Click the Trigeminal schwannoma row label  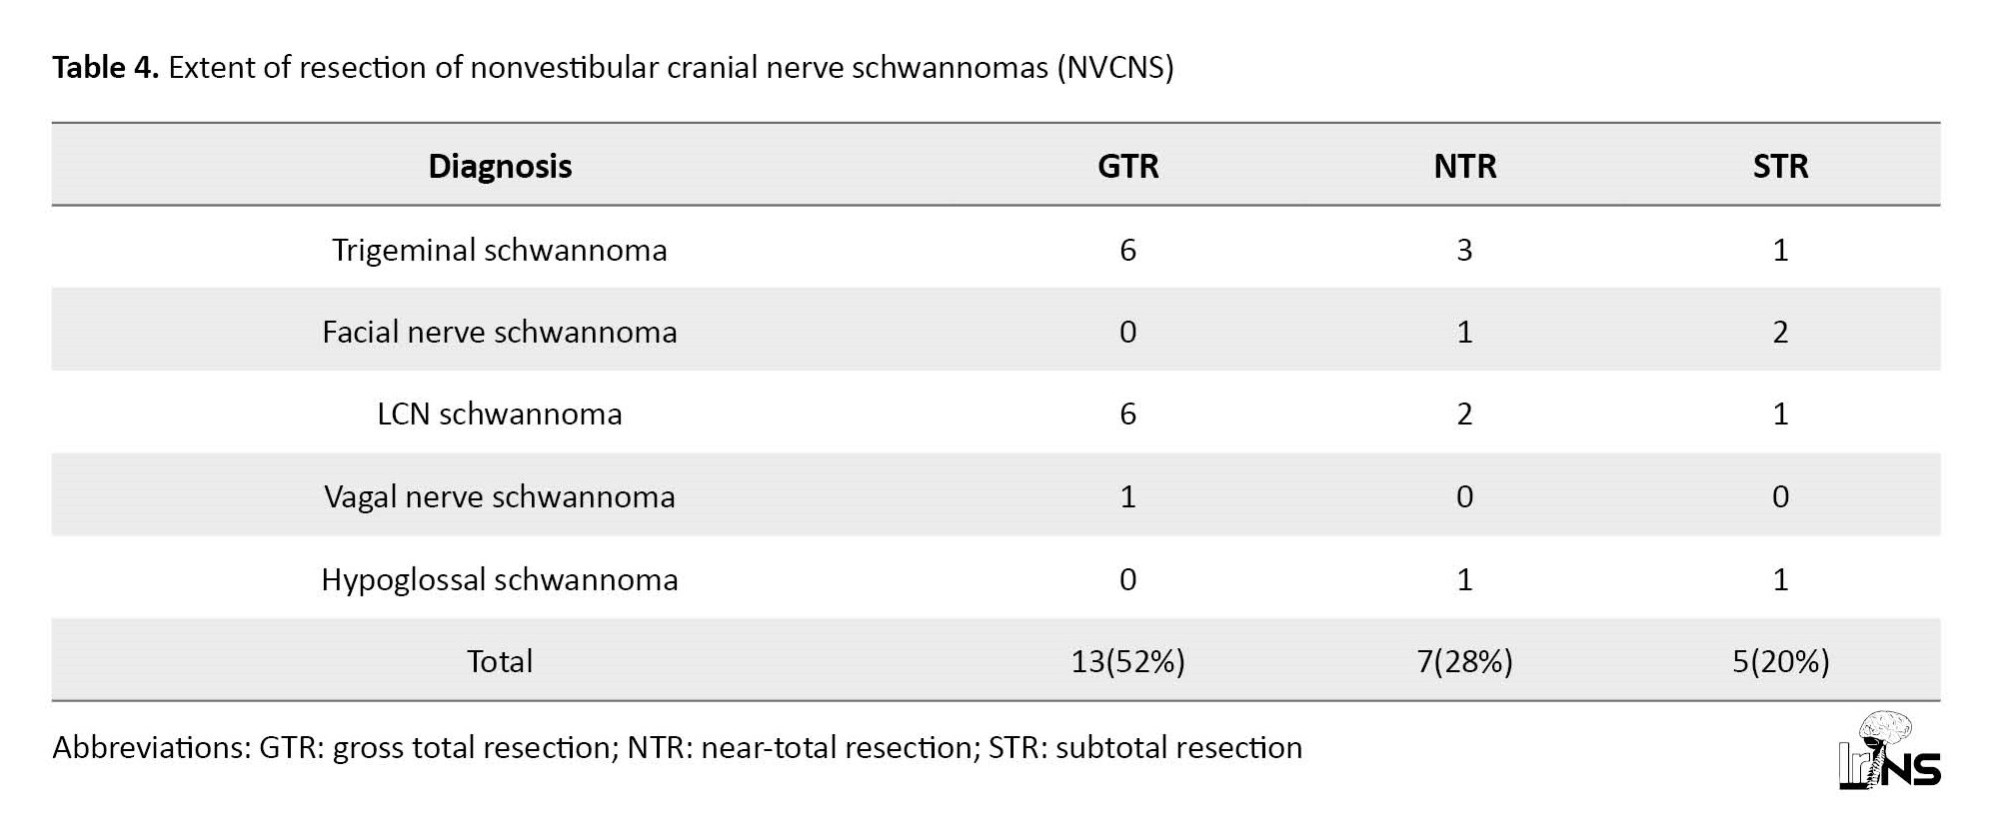point(500,249)
